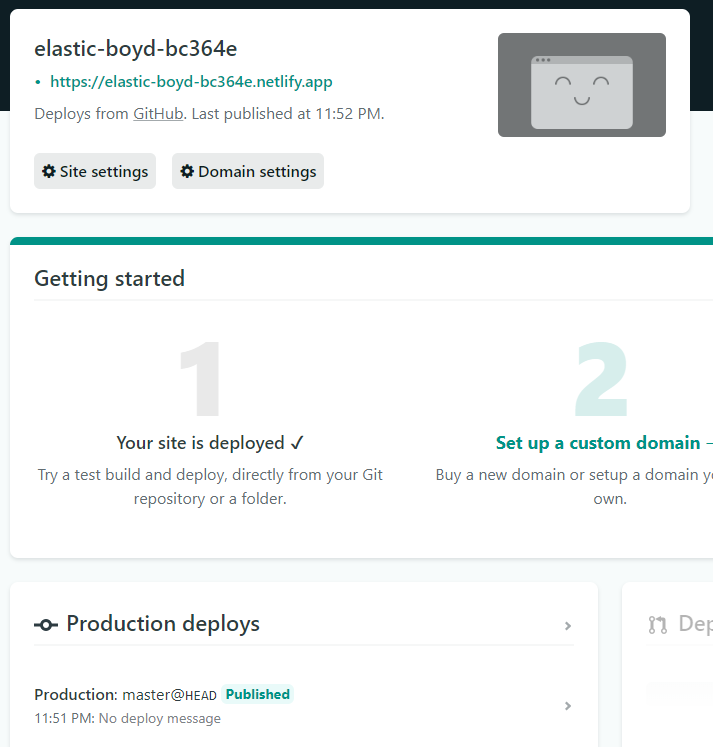Click the gear icon in Site settings

pos(48,171)
